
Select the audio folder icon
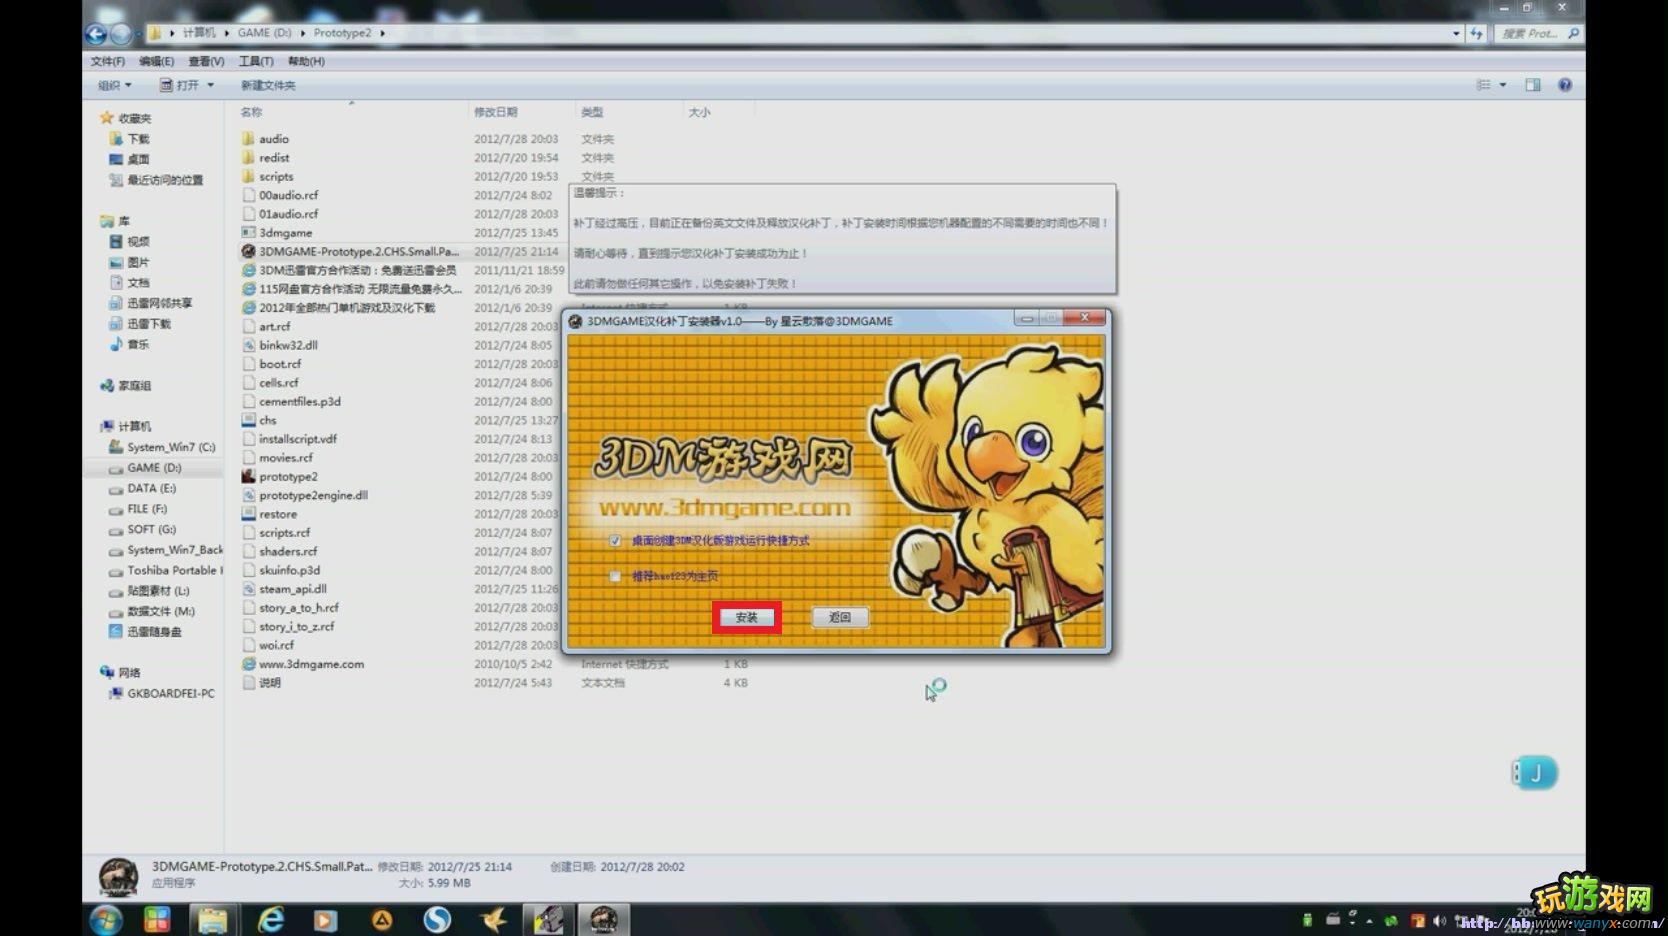pyautogui.click(x=248, y=139)
